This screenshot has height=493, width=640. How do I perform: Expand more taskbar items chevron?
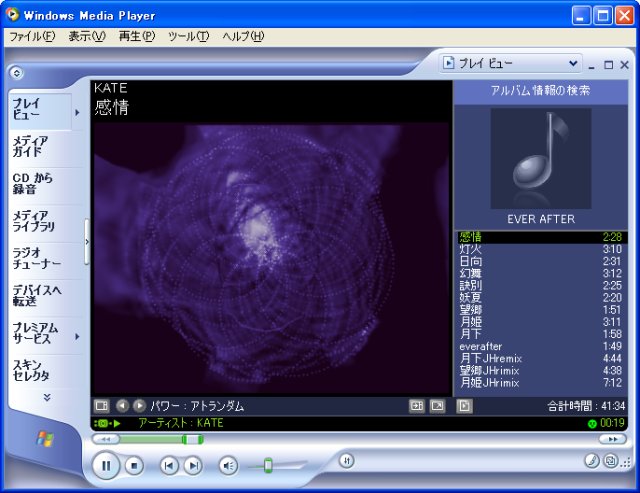[x=47, y=397]
